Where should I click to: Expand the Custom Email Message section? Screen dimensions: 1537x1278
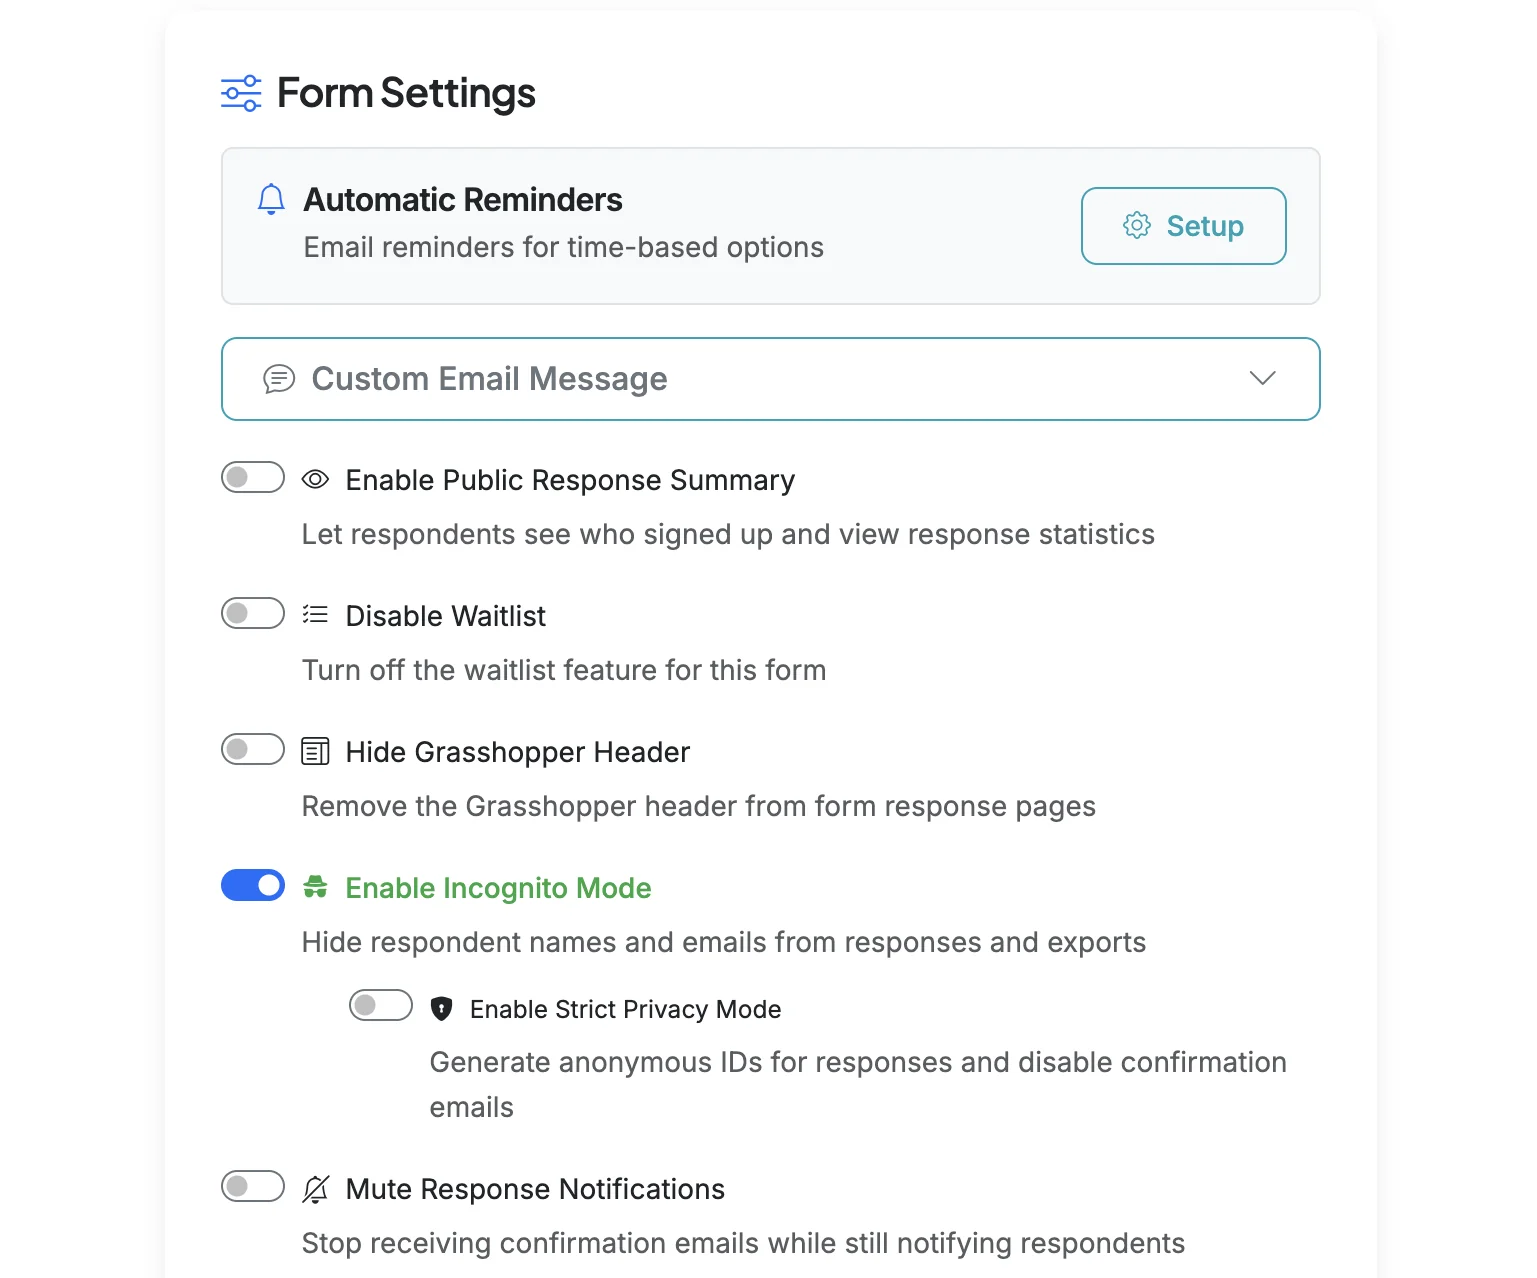(x=770, y=379)
